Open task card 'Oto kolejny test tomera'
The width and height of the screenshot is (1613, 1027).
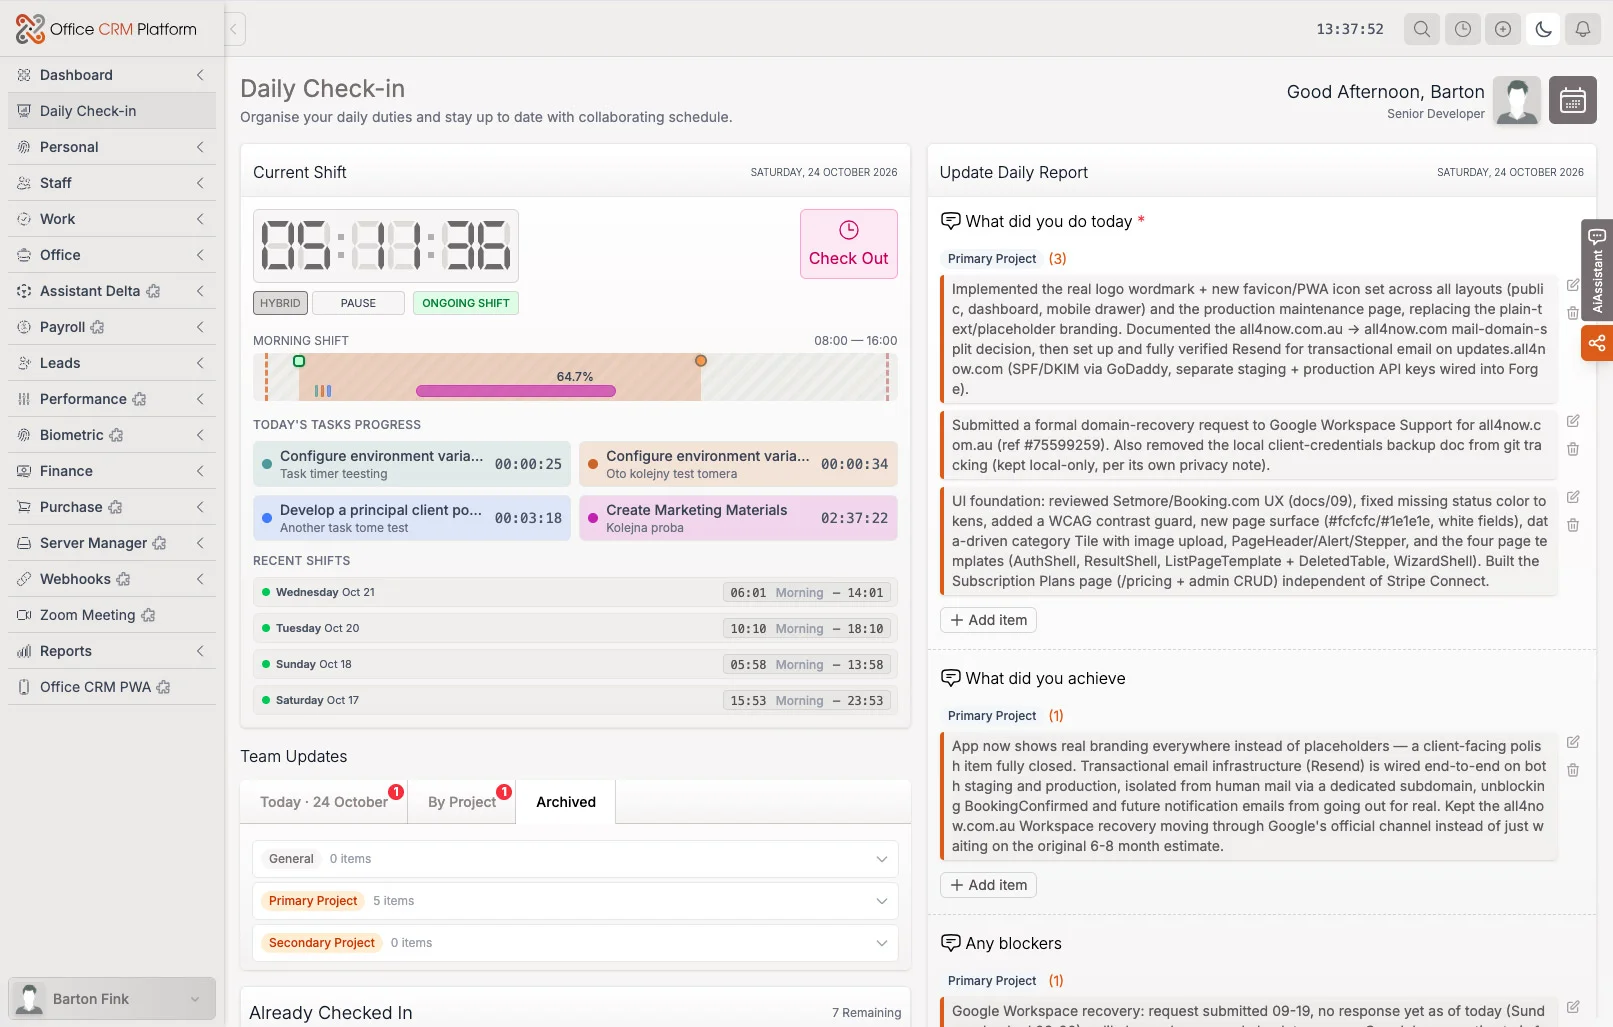[x=738, y=464]
